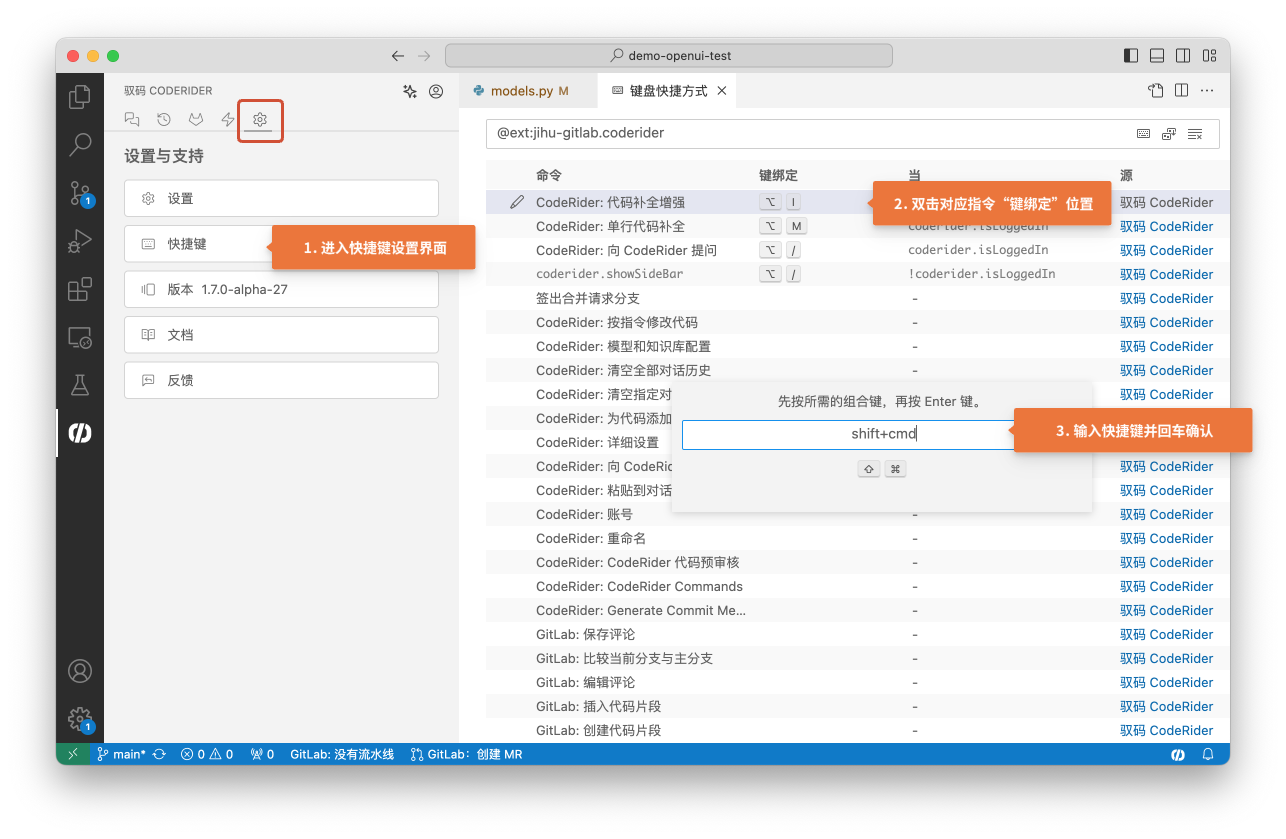Open 反馈 feedback button
Screen dimensions: 1286x839
[281, 380]
